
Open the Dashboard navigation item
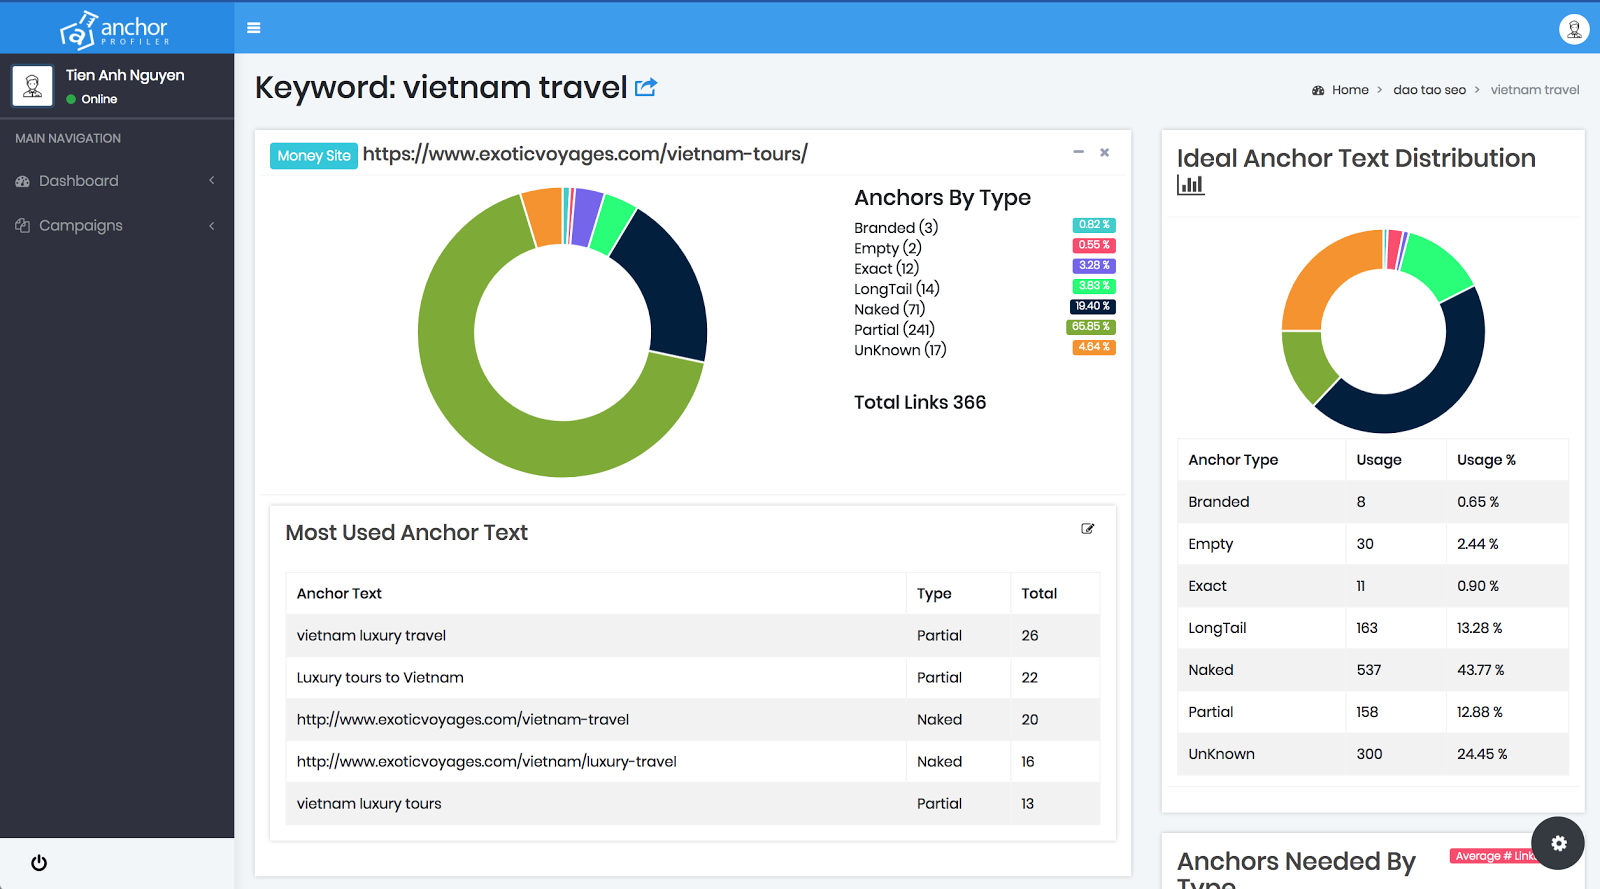[117, 181]
